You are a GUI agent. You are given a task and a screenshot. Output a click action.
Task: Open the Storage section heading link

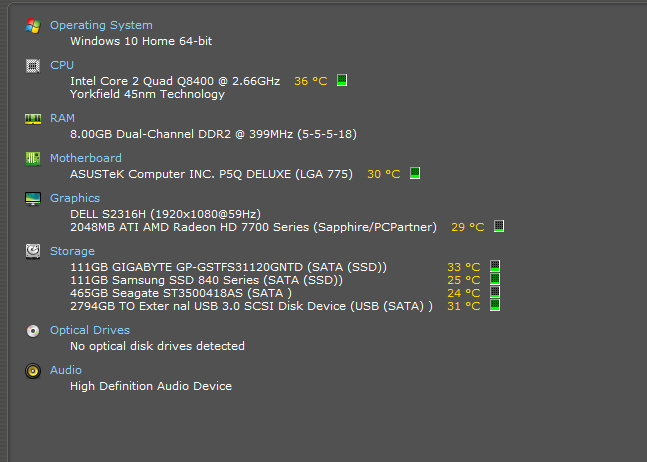[72, 251]
